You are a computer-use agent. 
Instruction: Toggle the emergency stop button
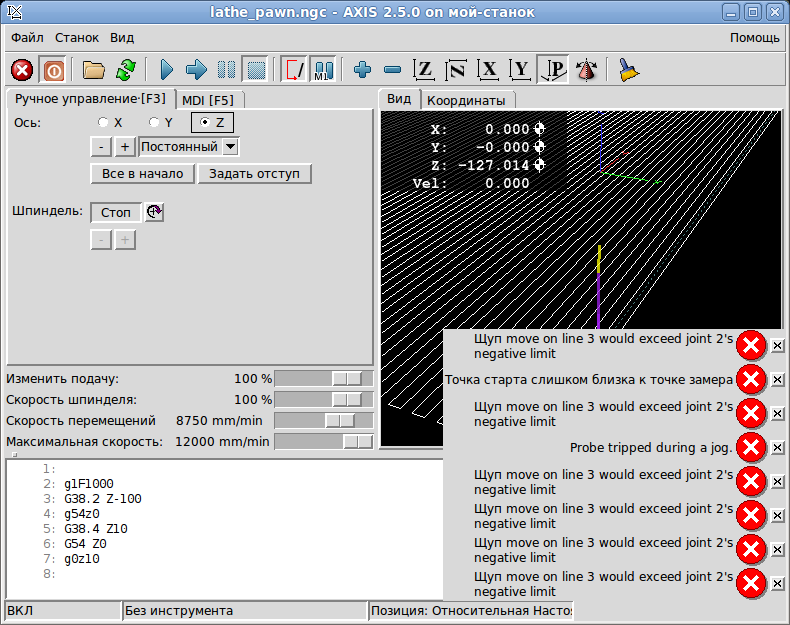(22, 70)
